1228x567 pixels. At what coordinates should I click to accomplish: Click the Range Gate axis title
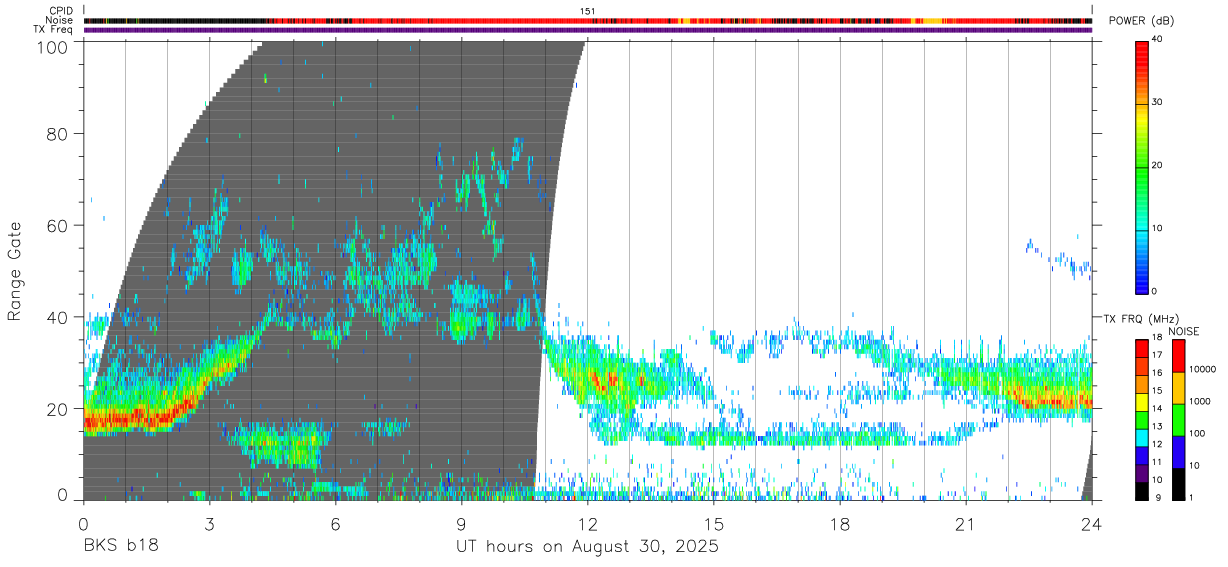pyautogui.click(x=15, y=271)
